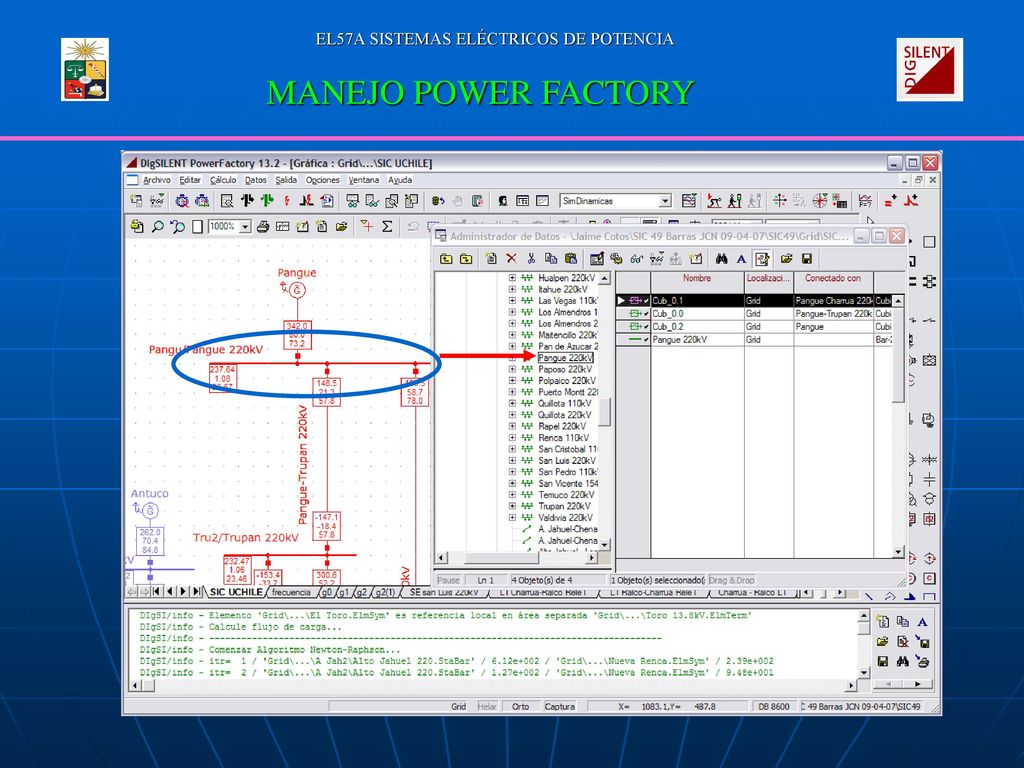Switch to the frecuencia graphic tab

291,592
